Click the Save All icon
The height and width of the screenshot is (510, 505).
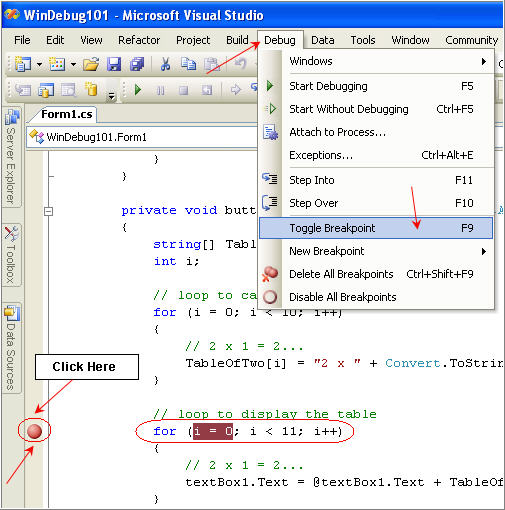click(137, 64)
